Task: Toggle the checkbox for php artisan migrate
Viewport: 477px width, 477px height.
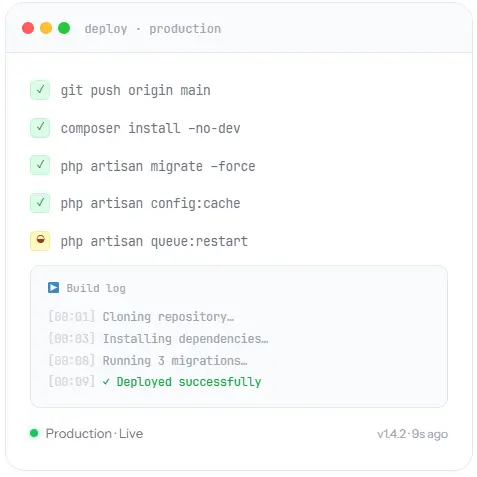Action: pos(40,165)
